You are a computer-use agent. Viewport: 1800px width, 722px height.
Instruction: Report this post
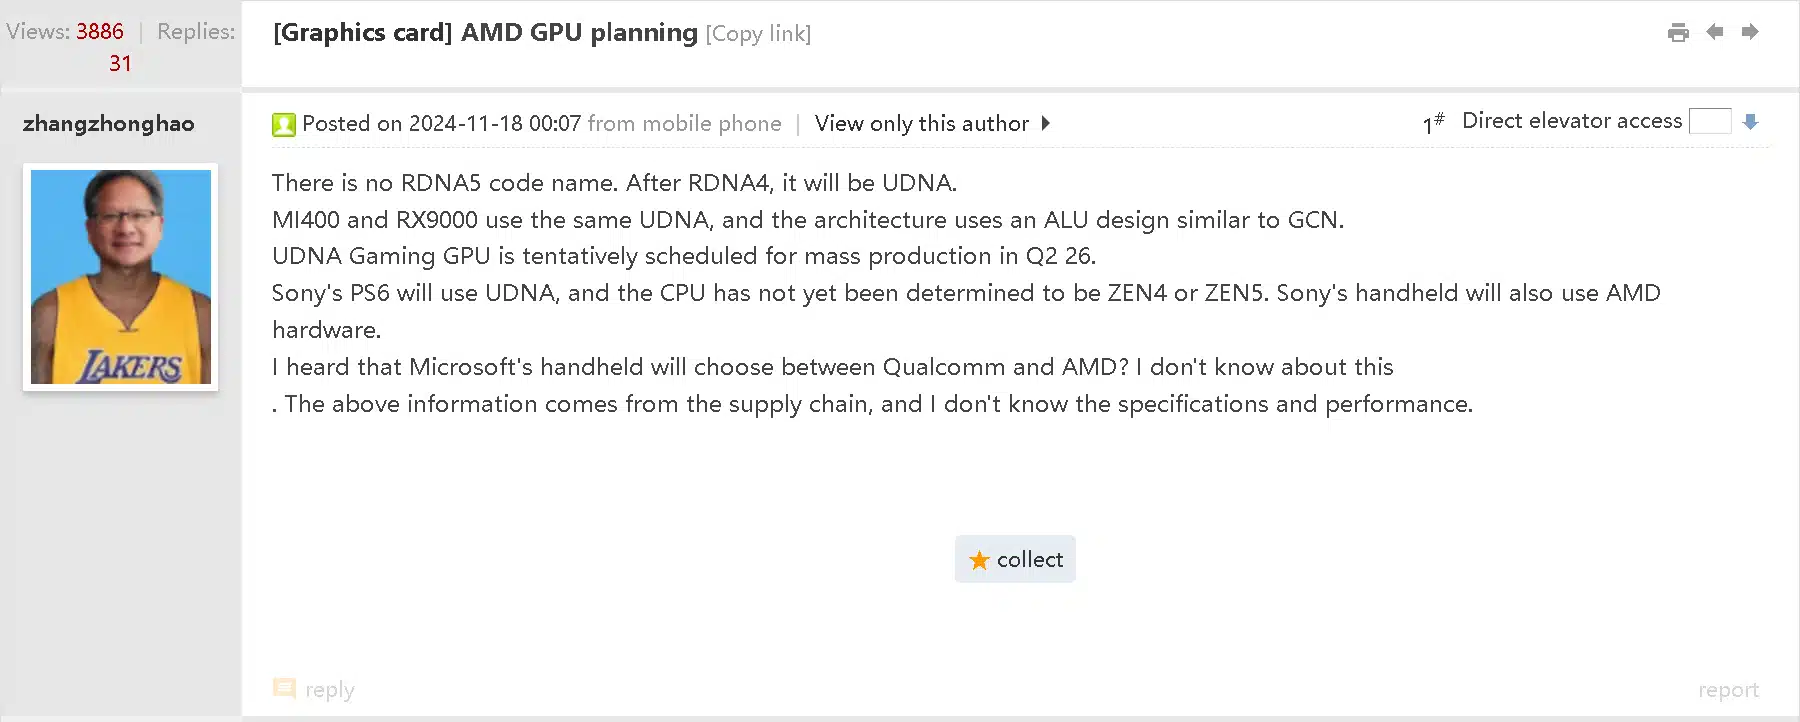click(1728, 689)
